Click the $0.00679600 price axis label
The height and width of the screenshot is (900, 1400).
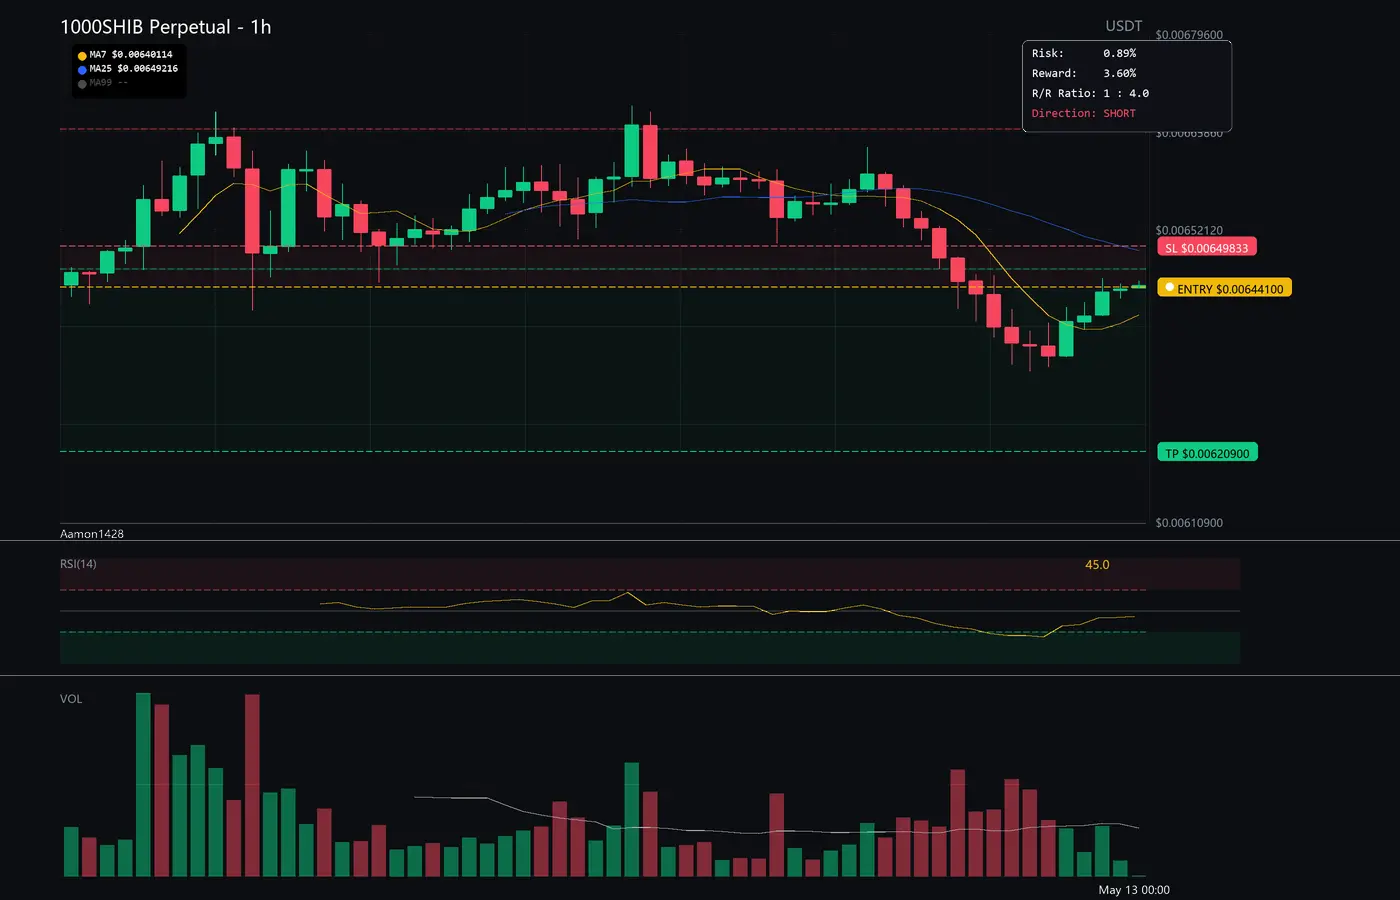tap(1189, 35)
